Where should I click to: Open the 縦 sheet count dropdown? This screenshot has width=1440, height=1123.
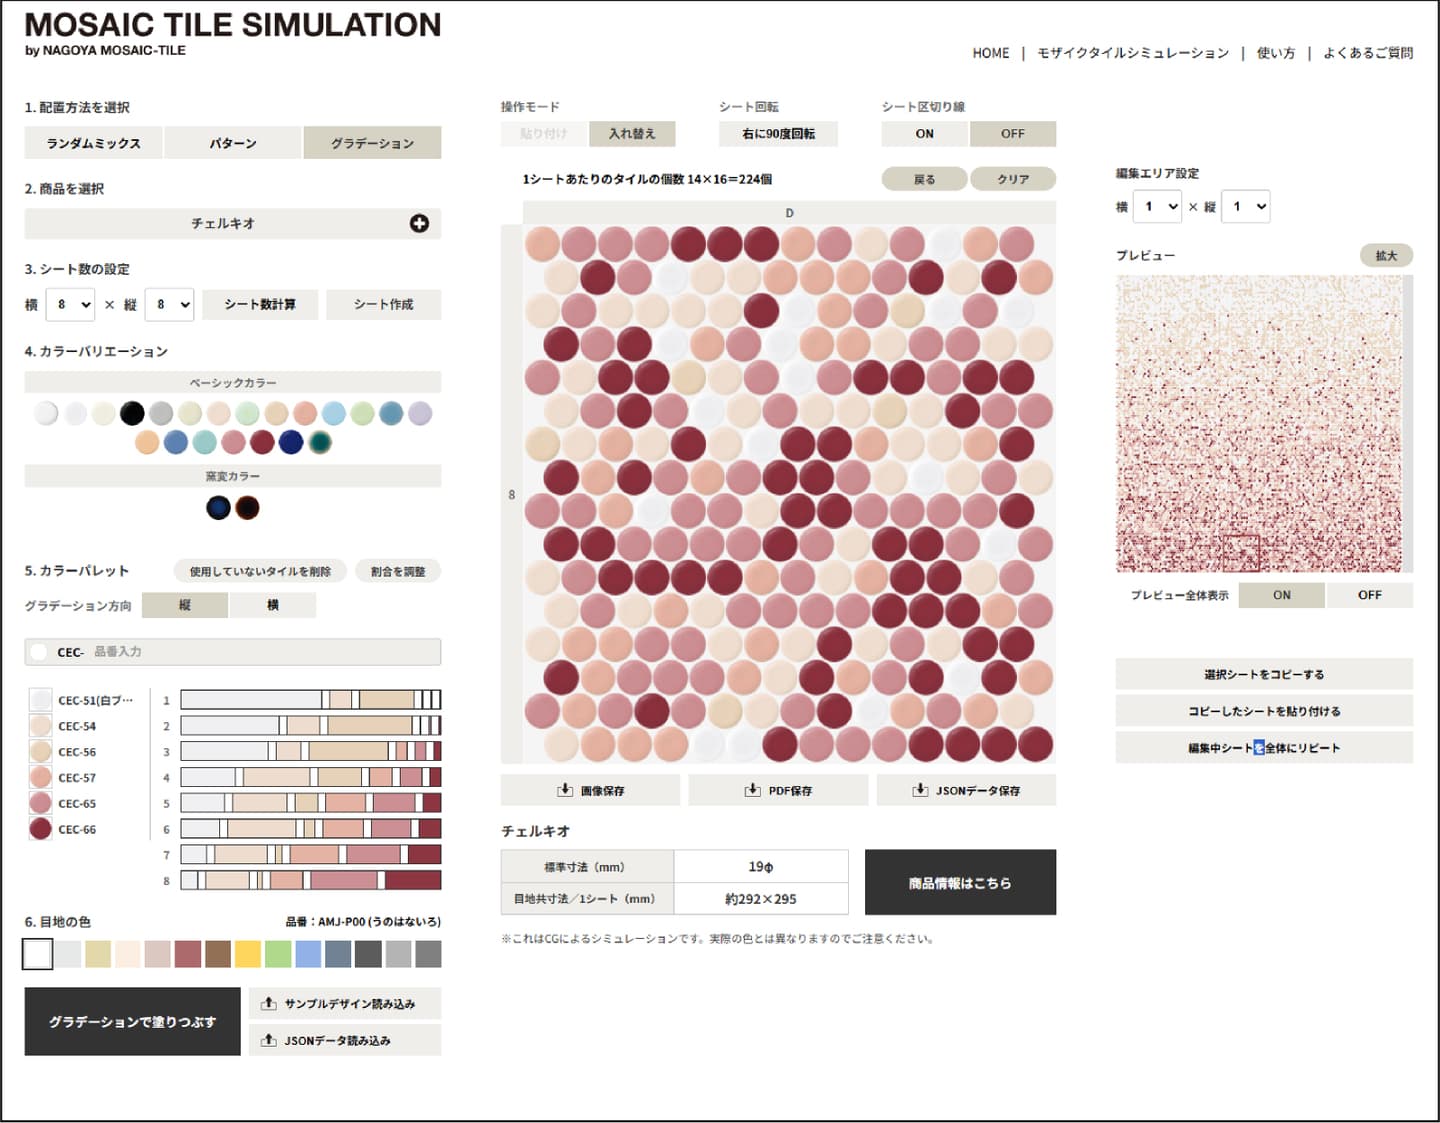pyautogui.click(x=168, y=304)
